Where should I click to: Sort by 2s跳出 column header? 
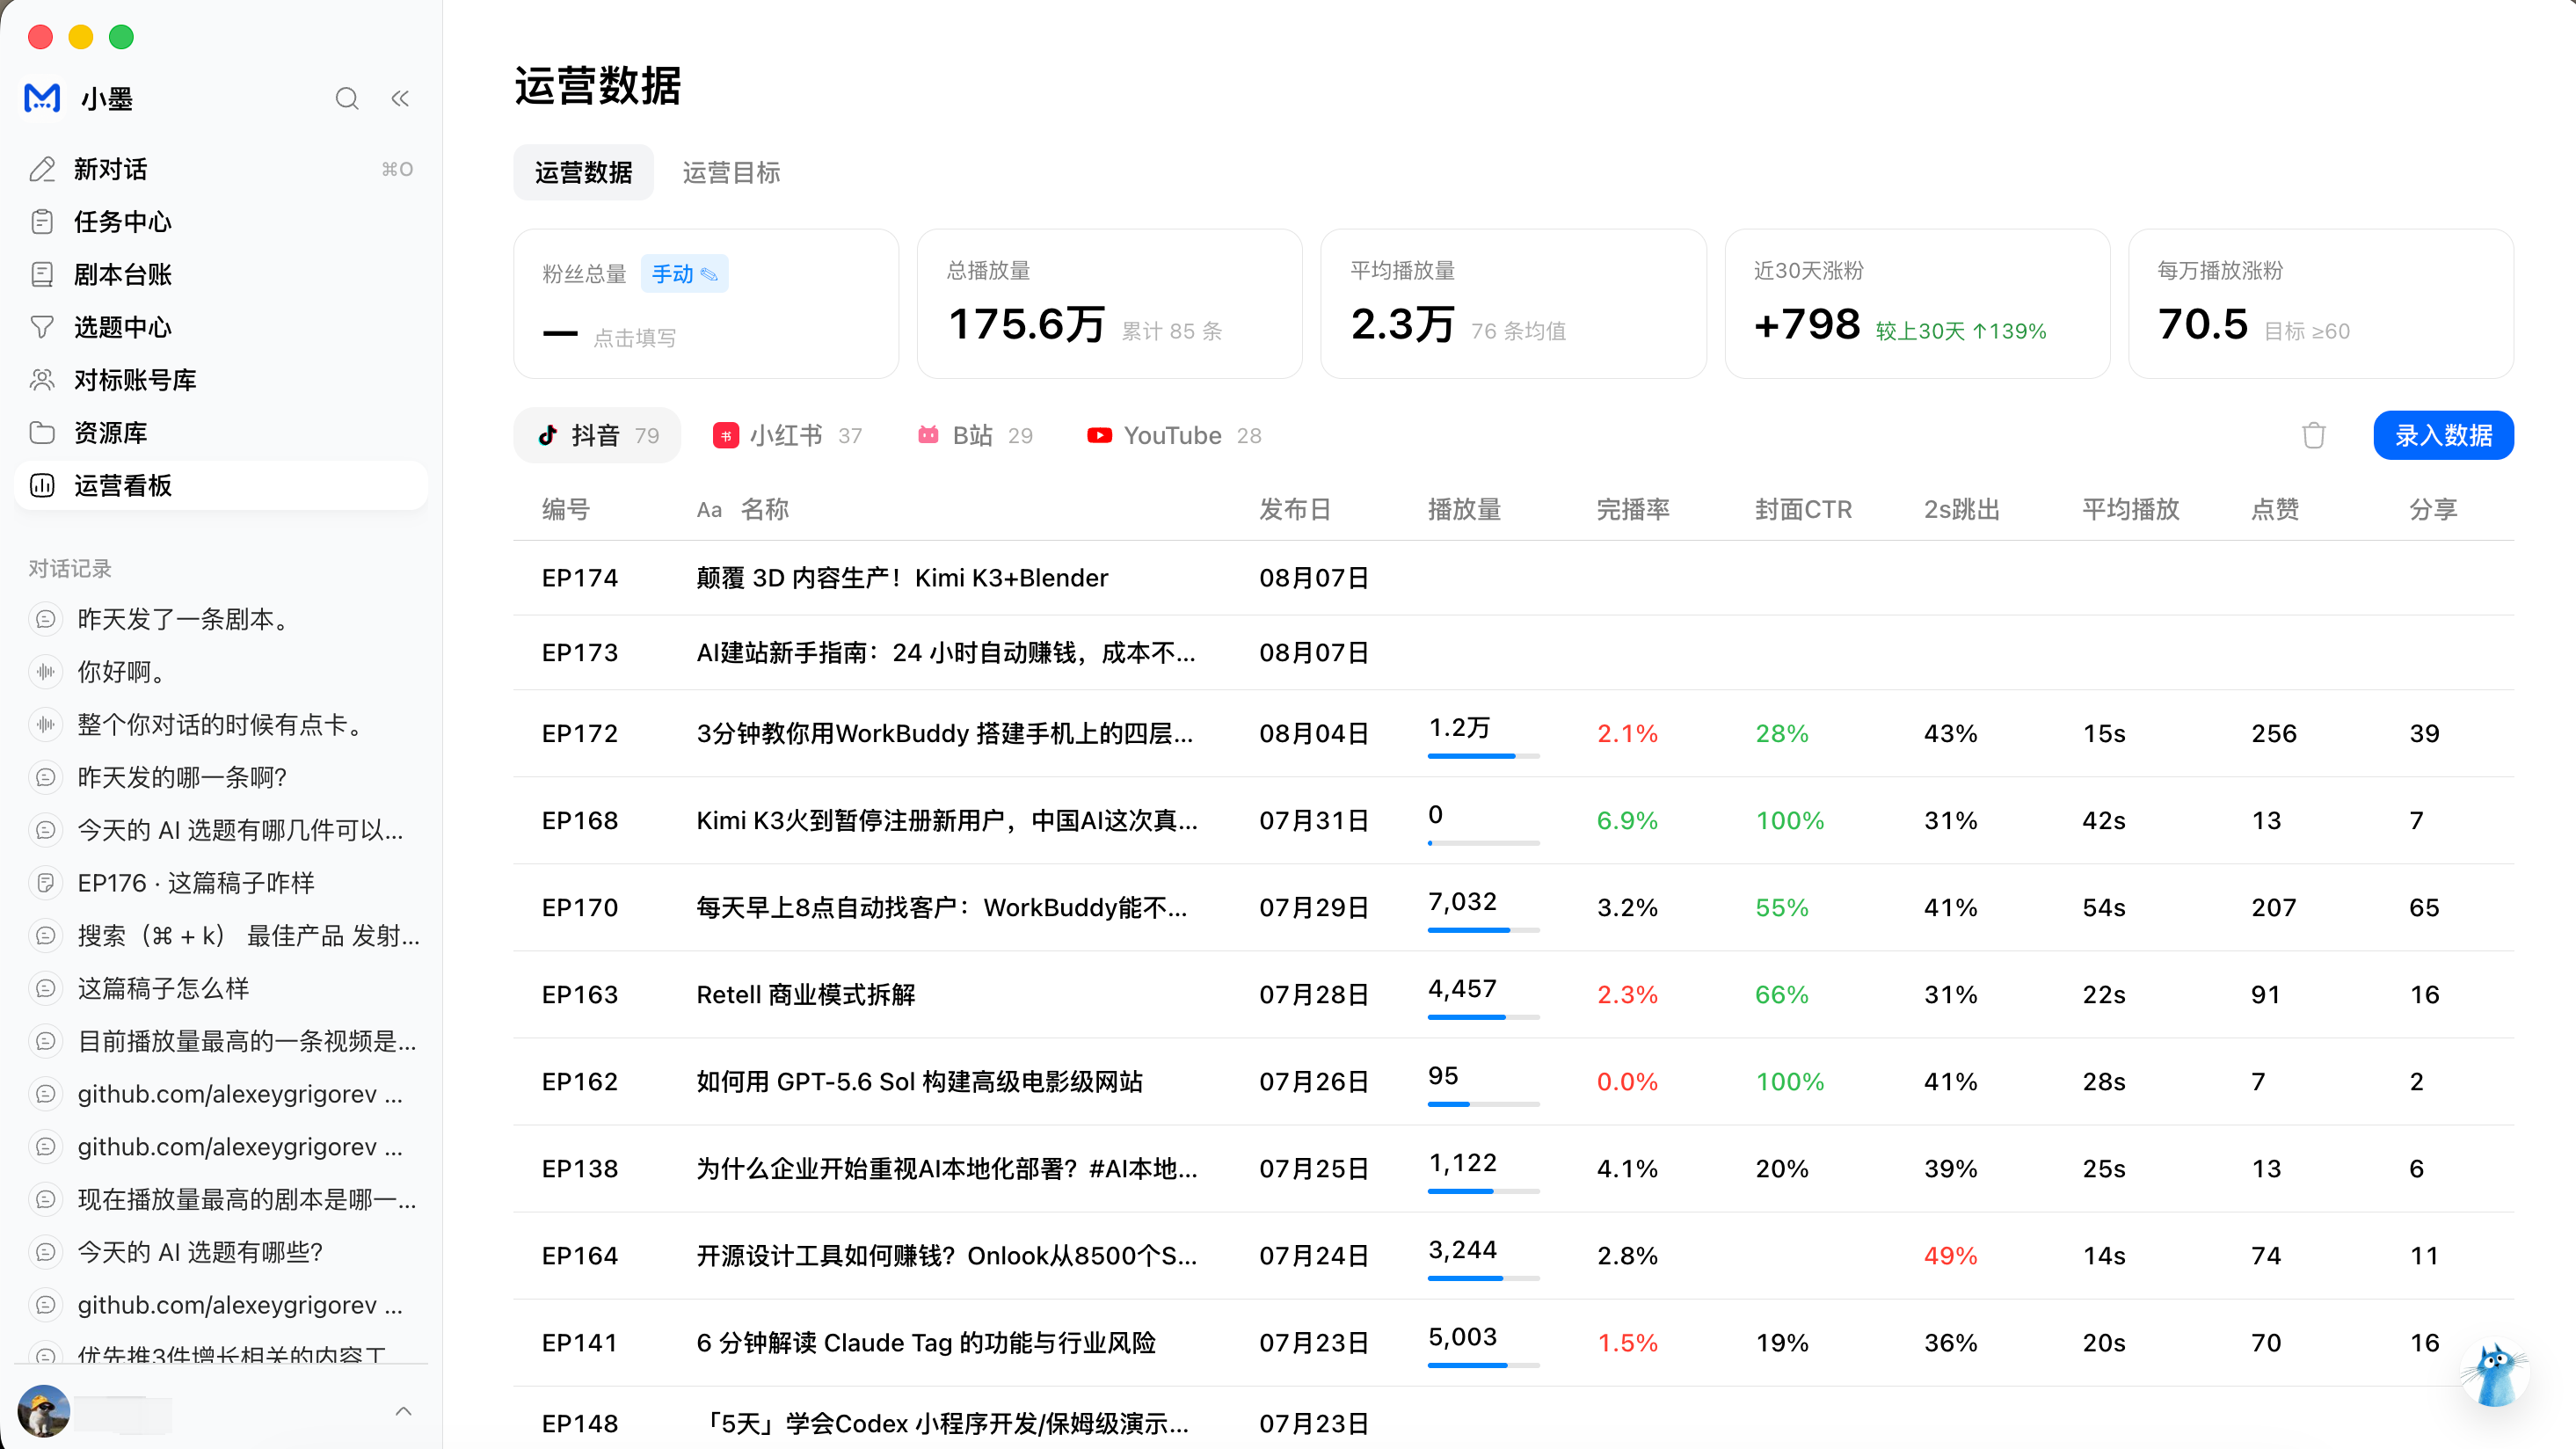(1961, 509)
